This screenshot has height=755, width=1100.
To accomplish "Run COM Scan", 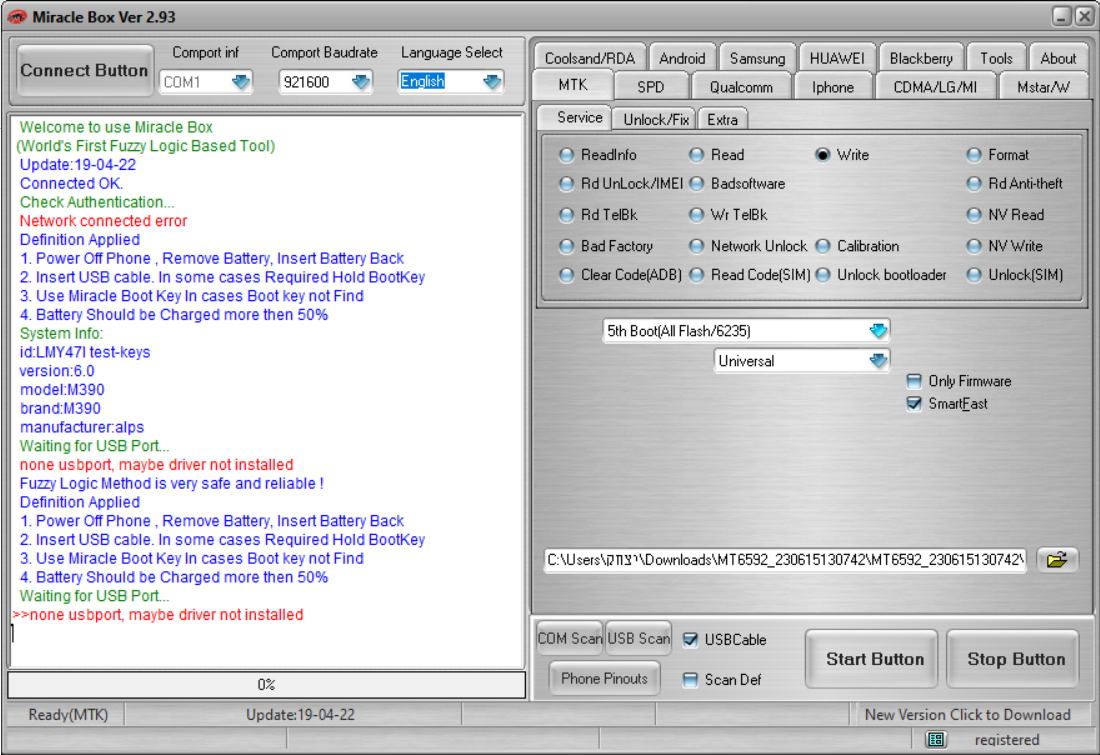I will coord(569,639).
